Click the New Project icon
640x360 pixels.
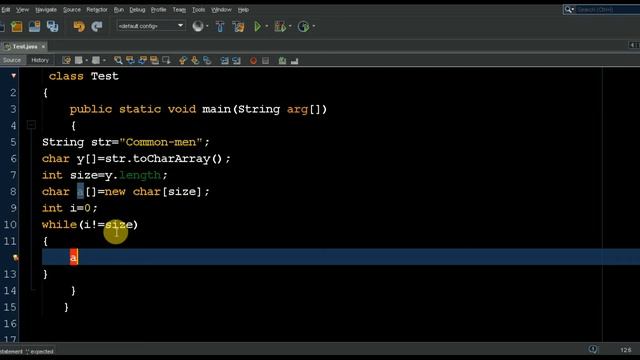(x=17, y=27)
